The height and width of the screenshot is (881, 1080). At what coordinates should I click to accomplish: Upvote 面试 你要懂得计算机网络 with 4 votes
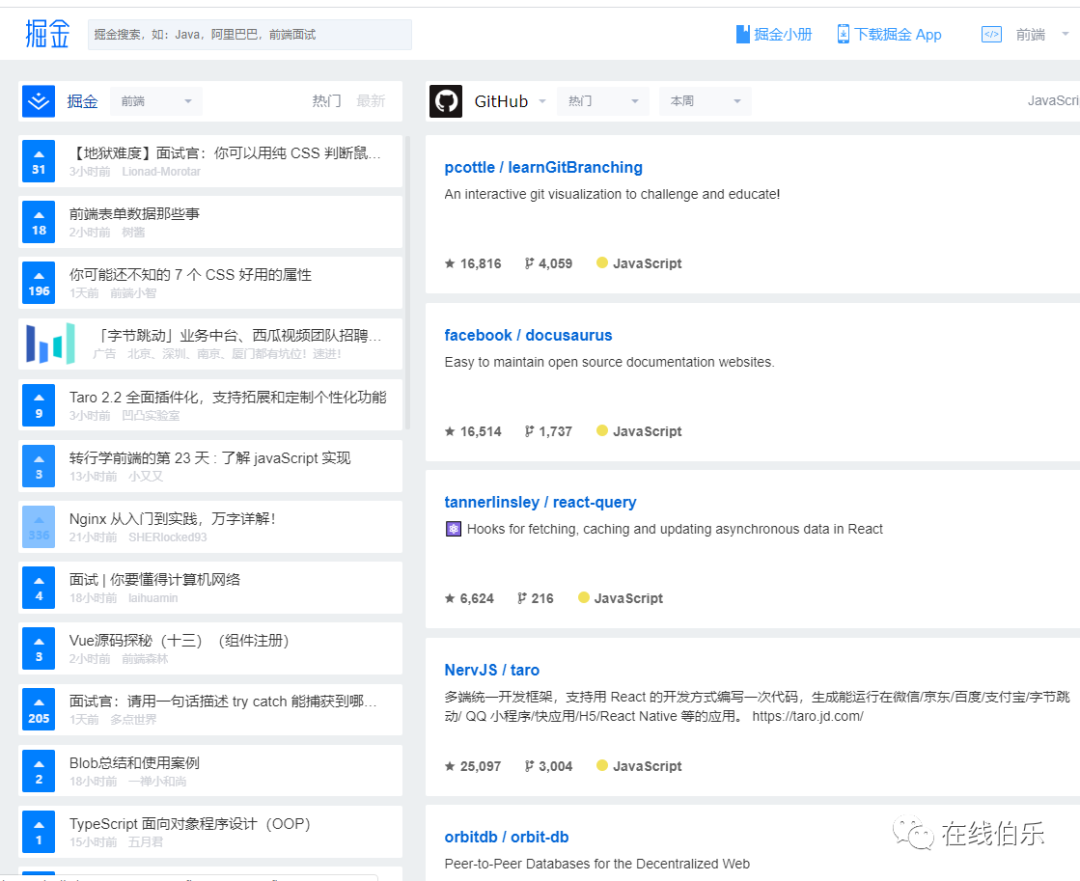39,588
